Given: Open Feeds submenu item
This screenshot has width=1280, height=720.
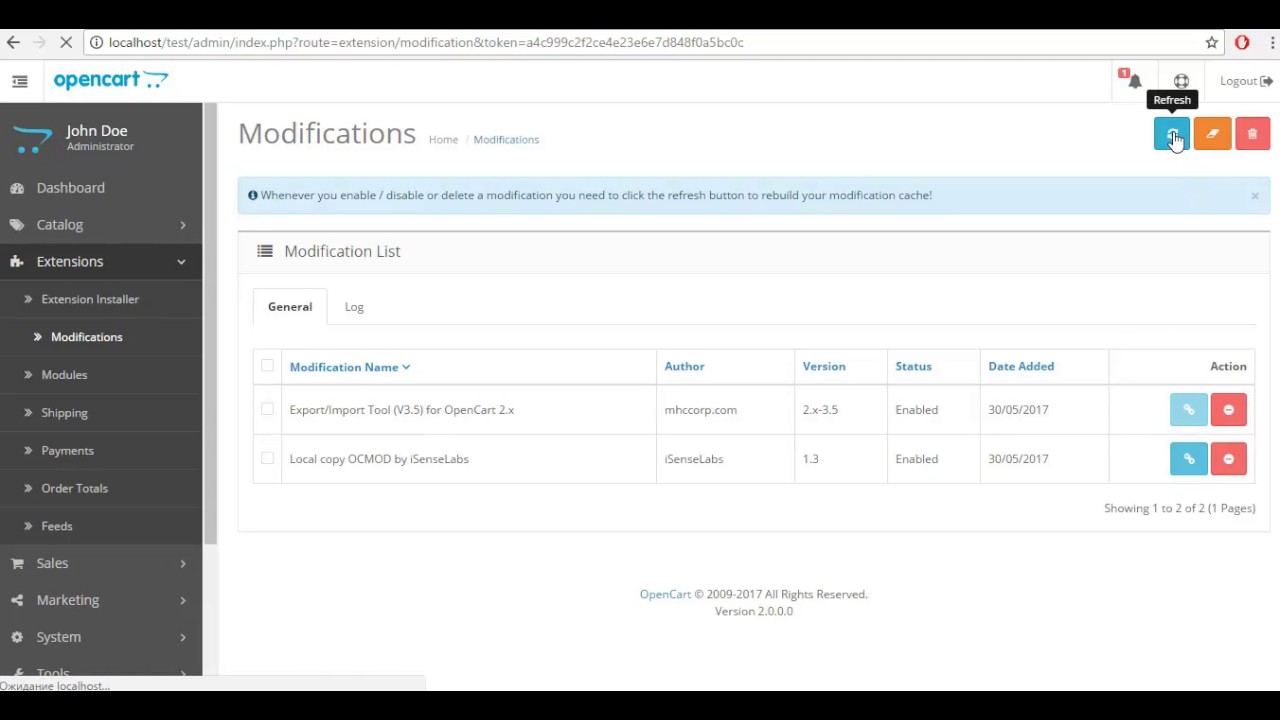Looking at the screenshot, I should pyautogui.click(x=101, y=526).
